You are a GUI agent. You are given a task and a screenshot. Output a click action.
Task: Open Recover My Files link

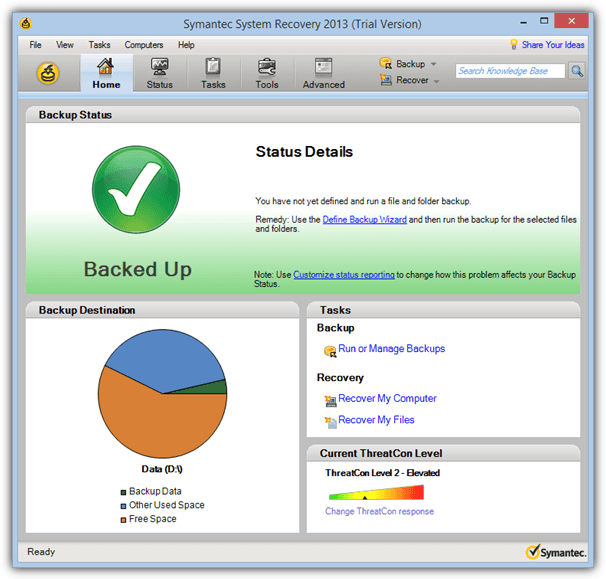(376, 420)
